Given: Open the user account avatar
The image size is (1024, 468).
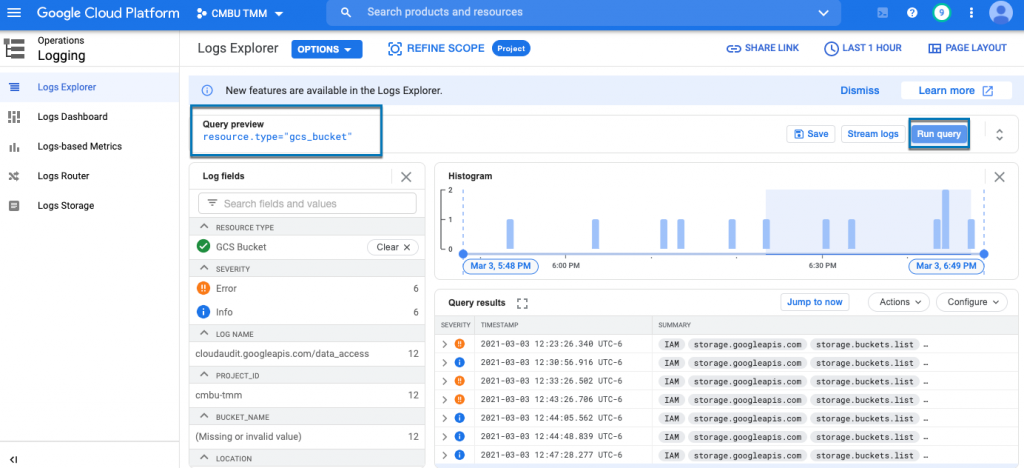Looking at the screenshot, I should click(x=999, y=13).
